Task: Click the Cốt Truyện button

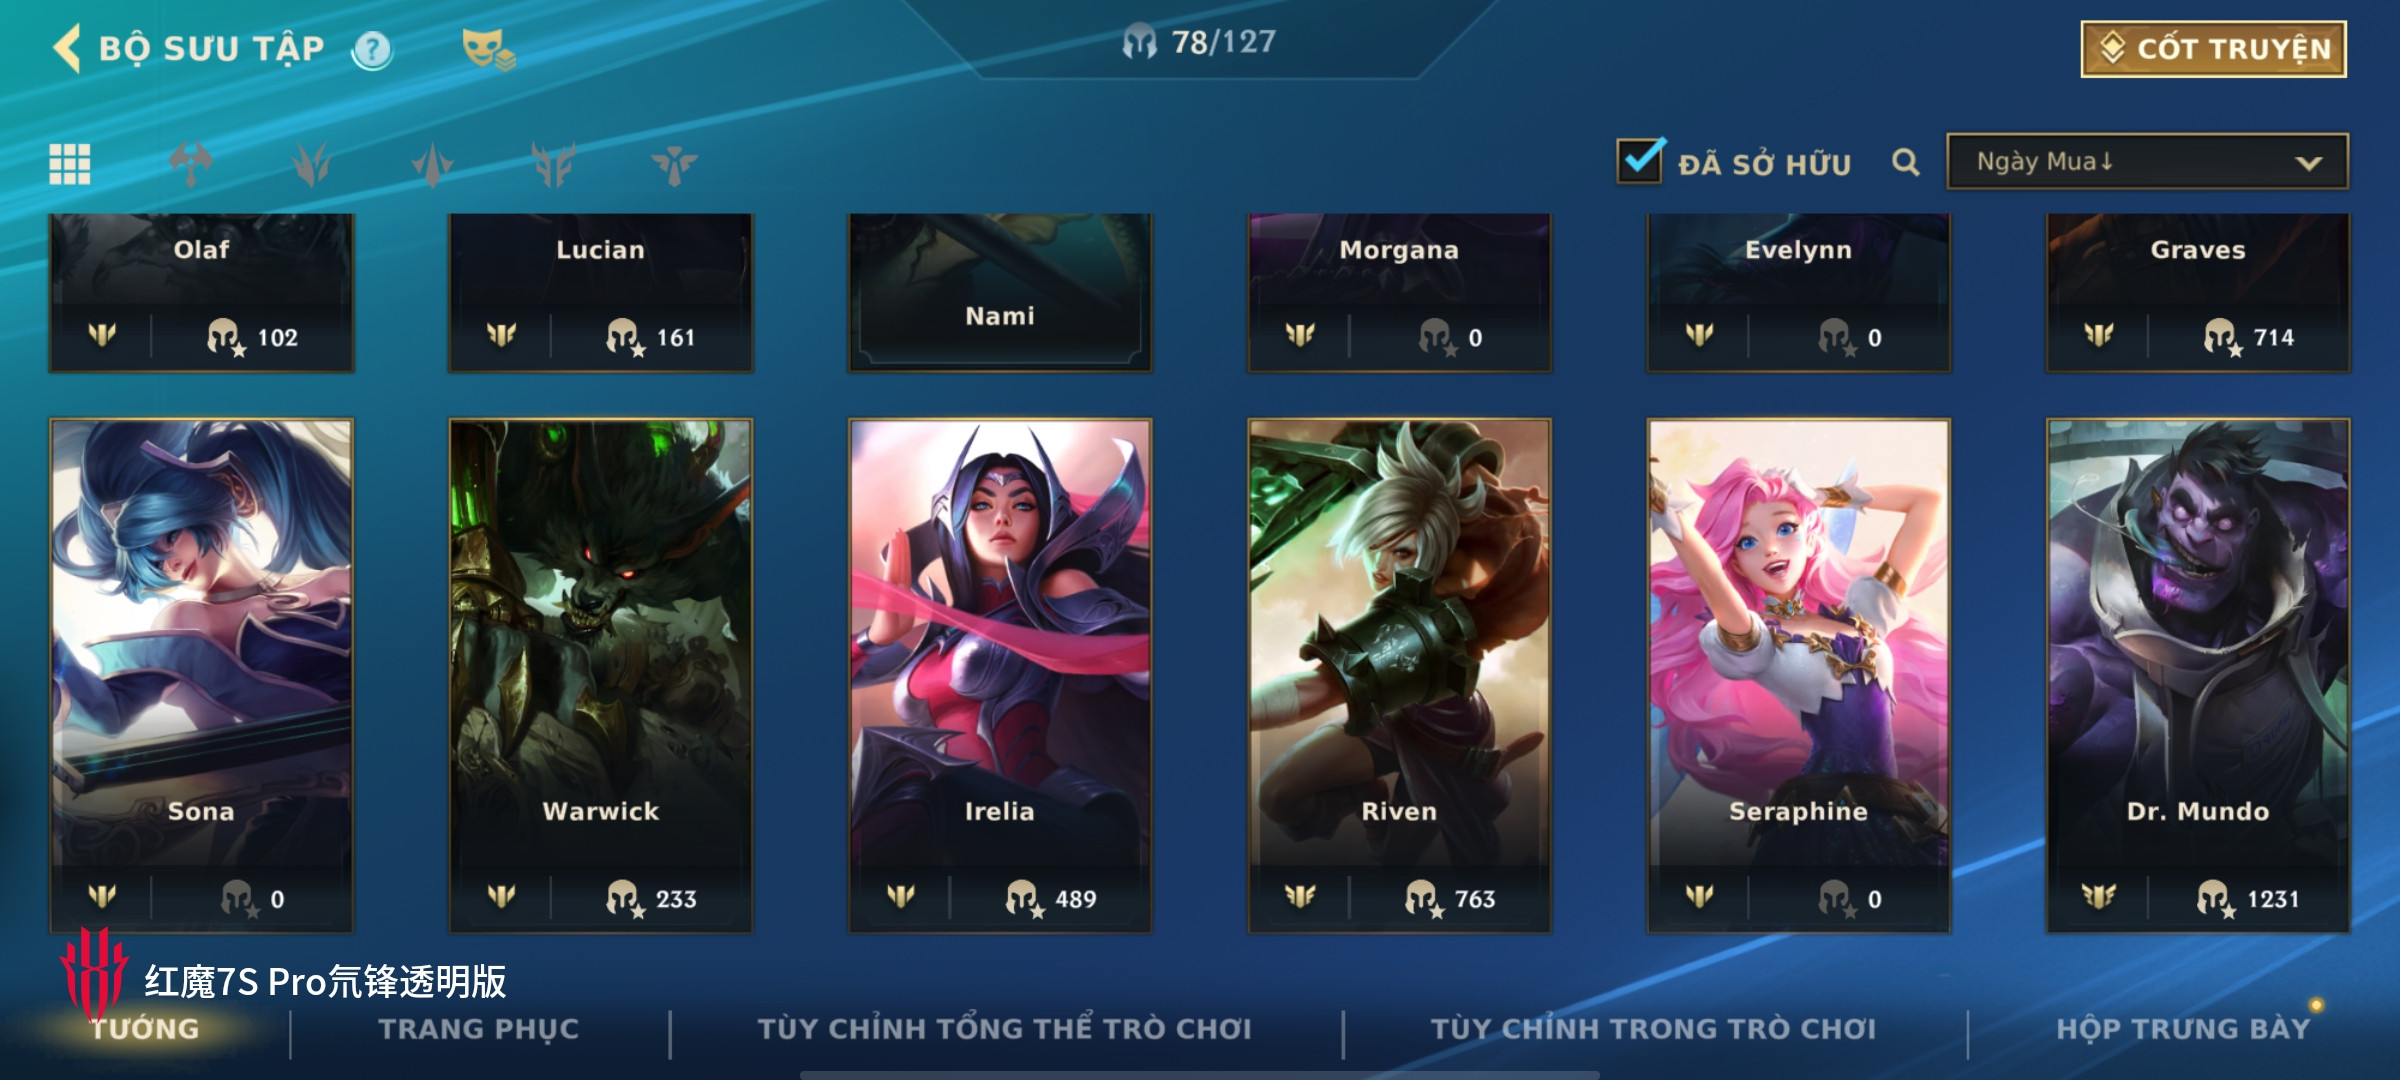Action: 2214,49
